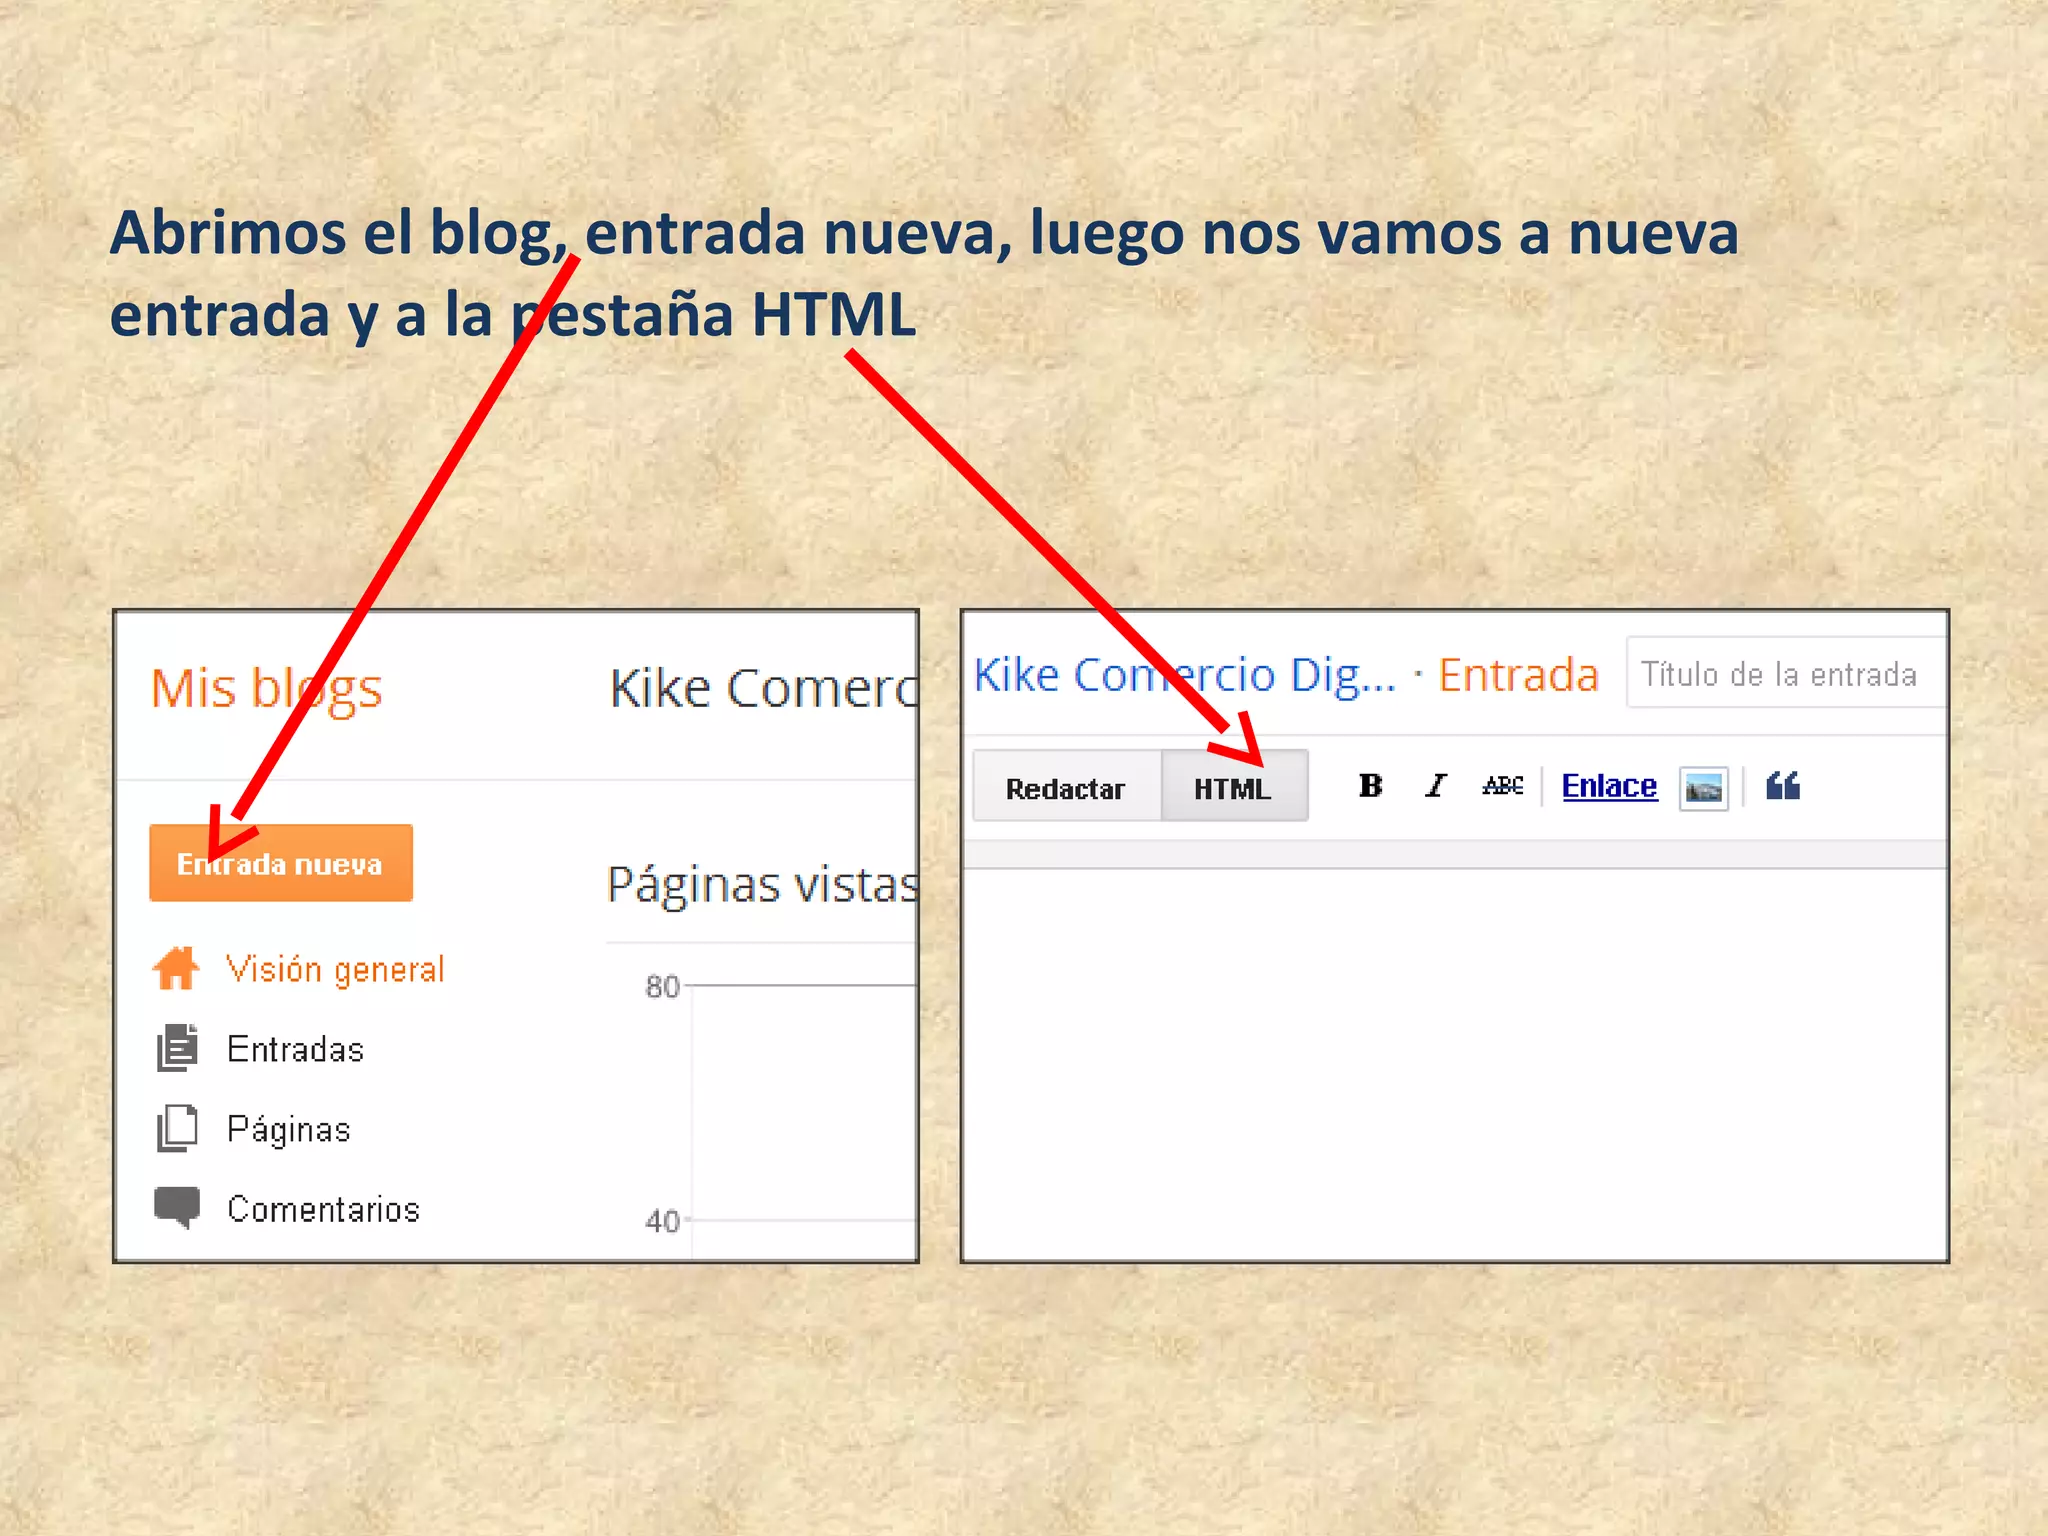Click the 80 axis label on chart
The image size is (2048, 1536).
tap(662, 987)
